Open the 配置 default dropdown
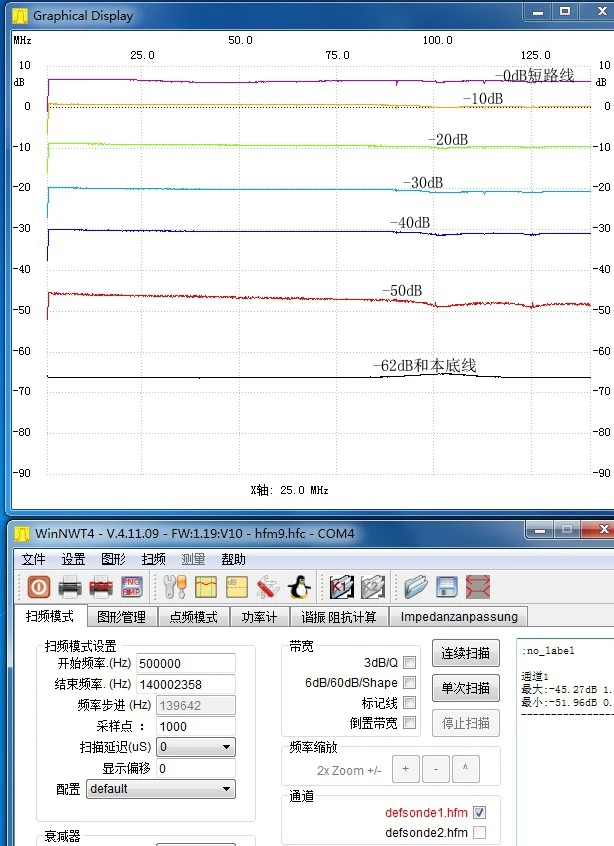Screen dimensions: 614x846 click(161, 789)
